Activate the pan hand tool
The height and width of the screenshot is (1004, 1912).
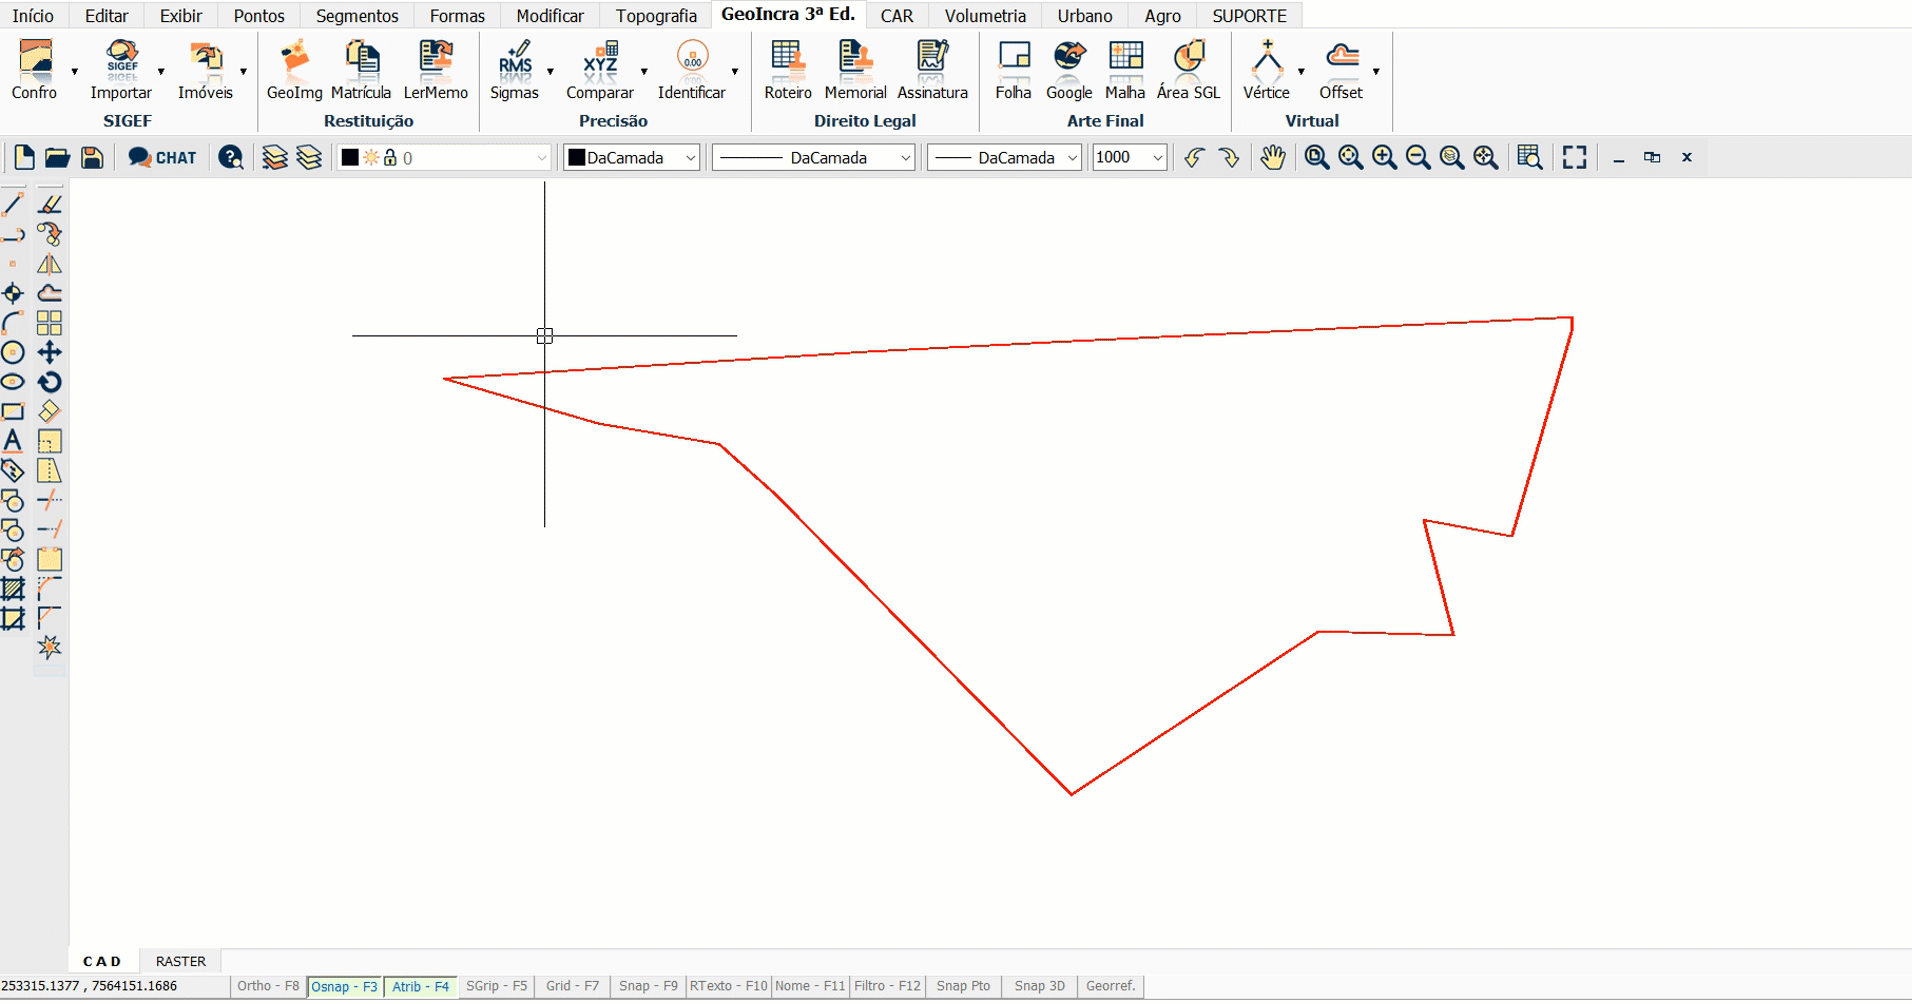point(1272,158)
